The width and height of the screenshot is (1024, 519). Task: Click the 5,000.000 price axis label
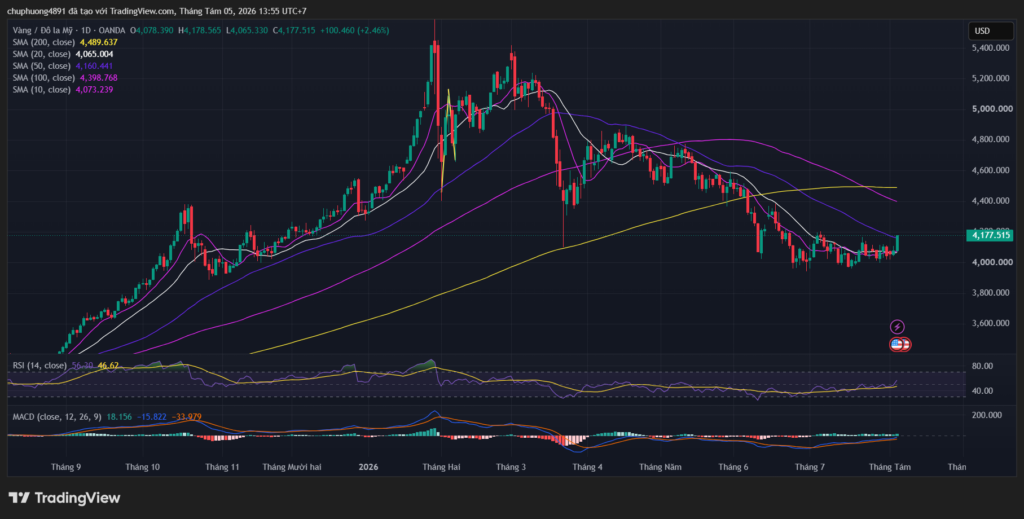(992, 109)
